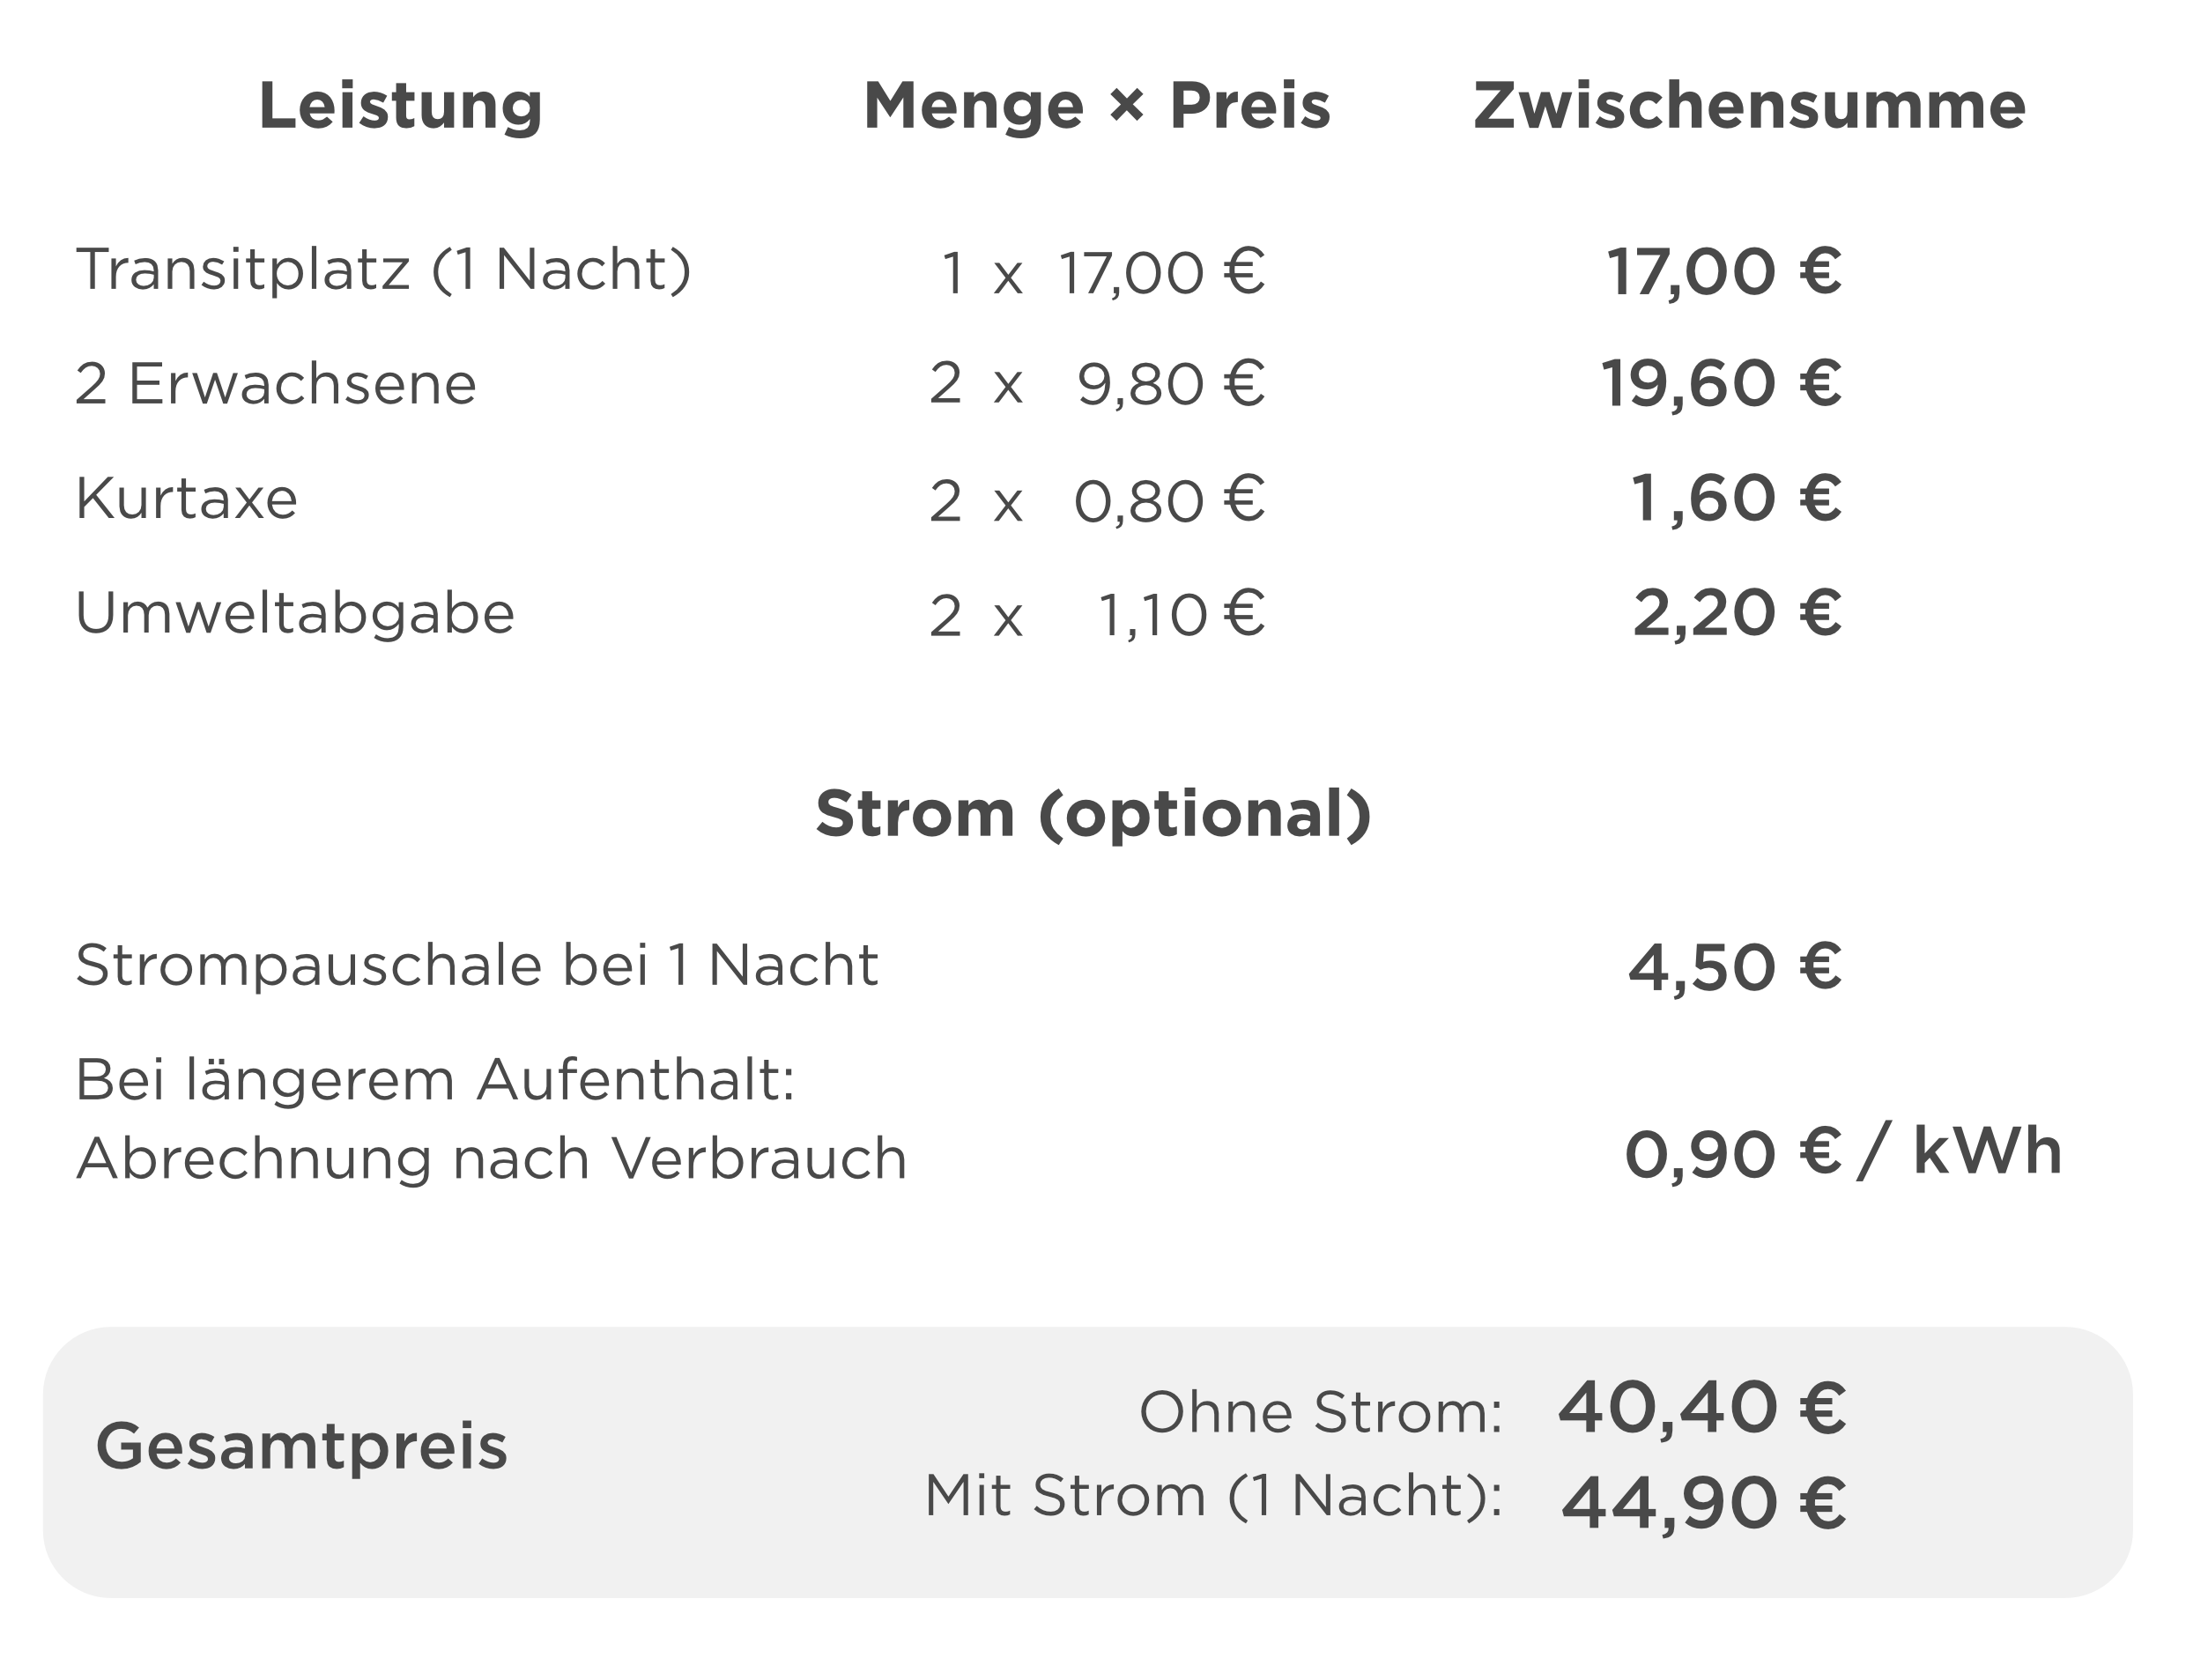The image size is (2186, 1680).
Task: Click the Menge × Preis column header
Action: pyautogui.click(x=1097, y=105)
